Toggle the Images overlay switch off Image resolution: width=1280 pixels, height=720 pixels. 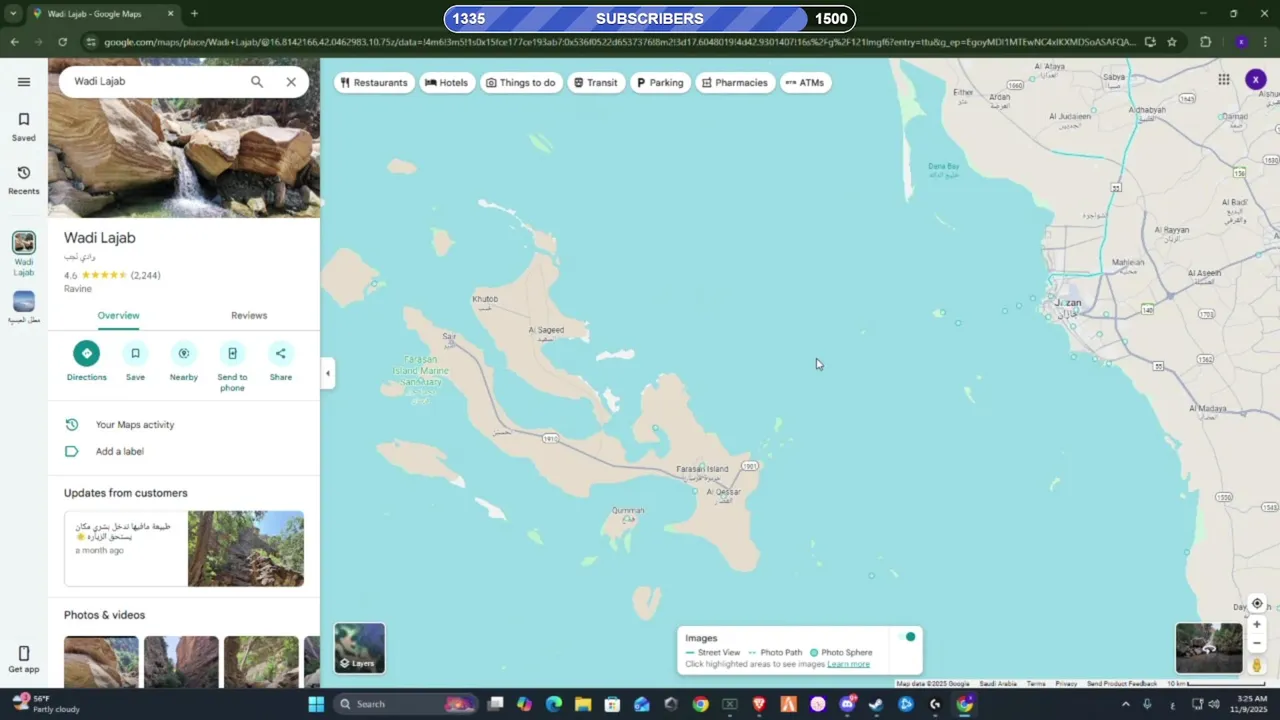[906, 637]
